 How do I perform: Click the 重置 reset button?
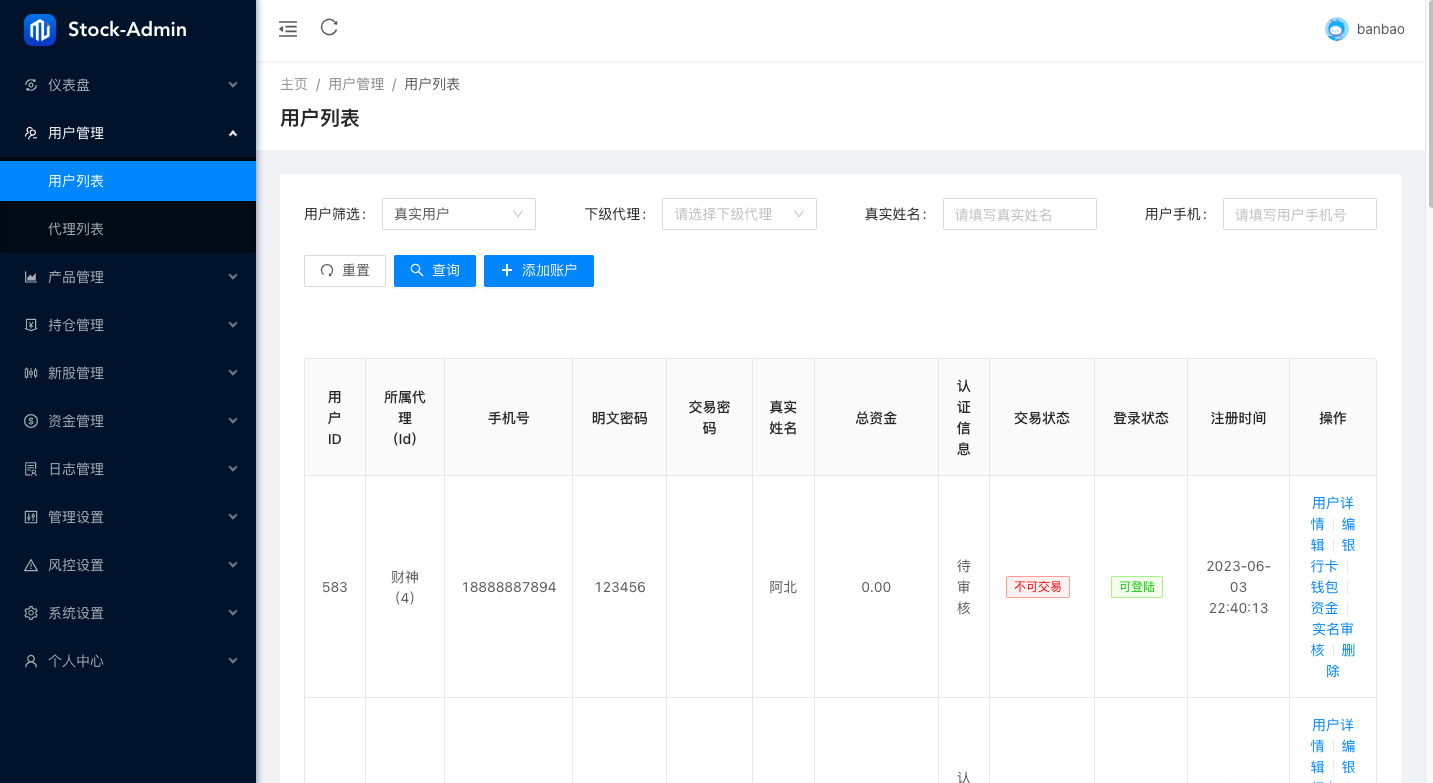(x=345, y=271)
